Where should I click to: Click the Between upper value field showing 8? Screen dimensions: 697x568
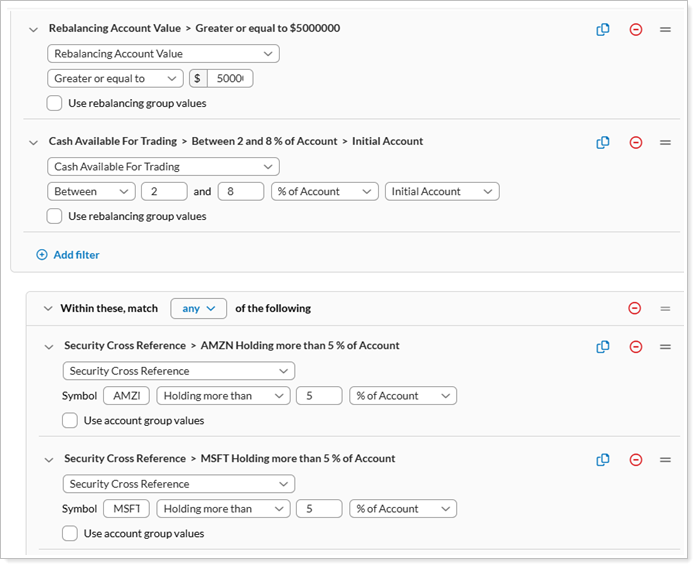click(239, 191)
